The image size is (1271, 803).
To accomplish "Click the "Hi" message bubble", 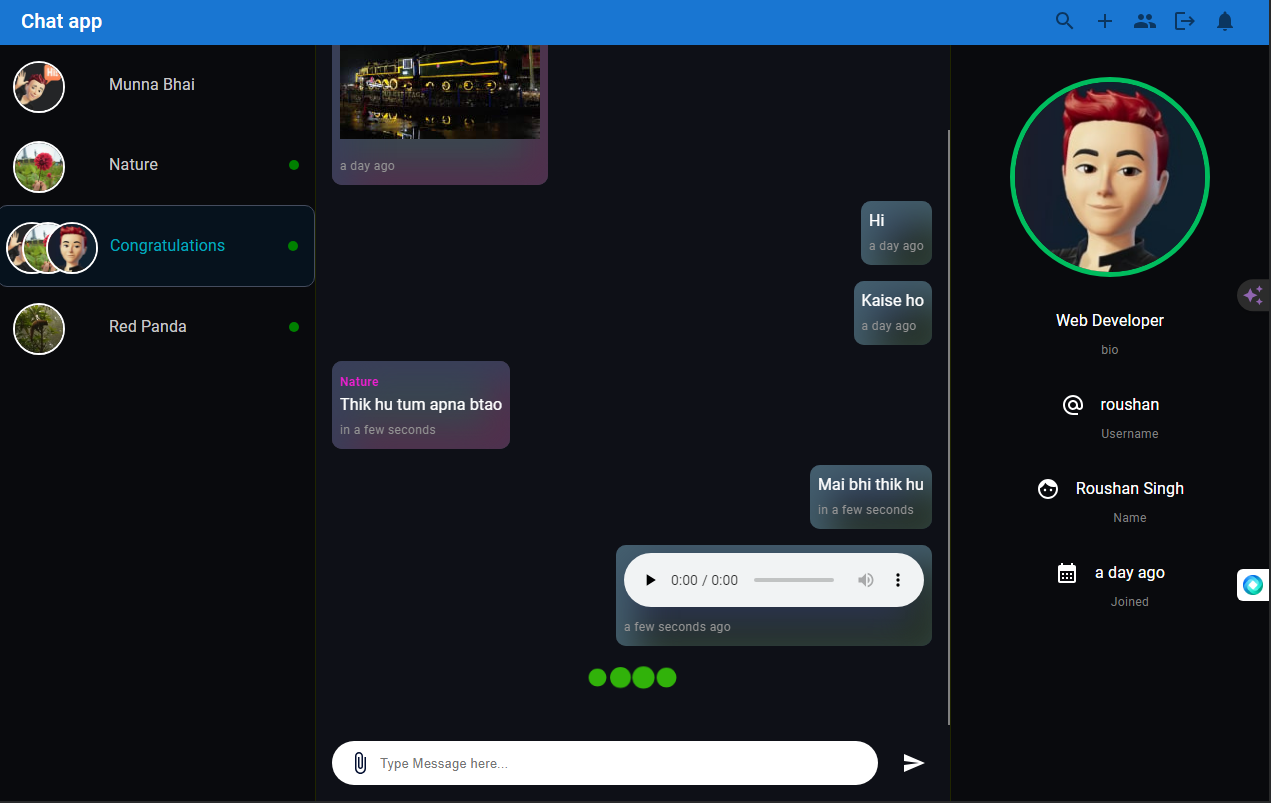I will [896, 233].
